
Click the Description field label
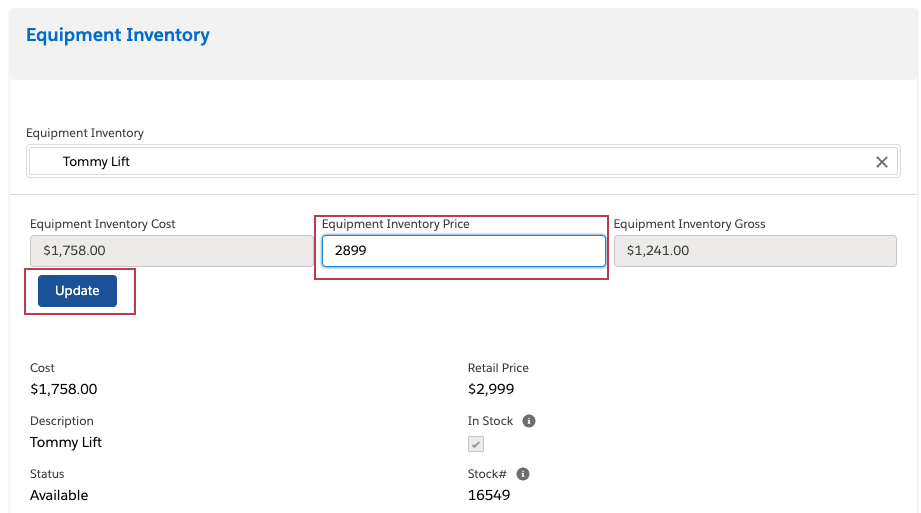(x=62, y=421)
